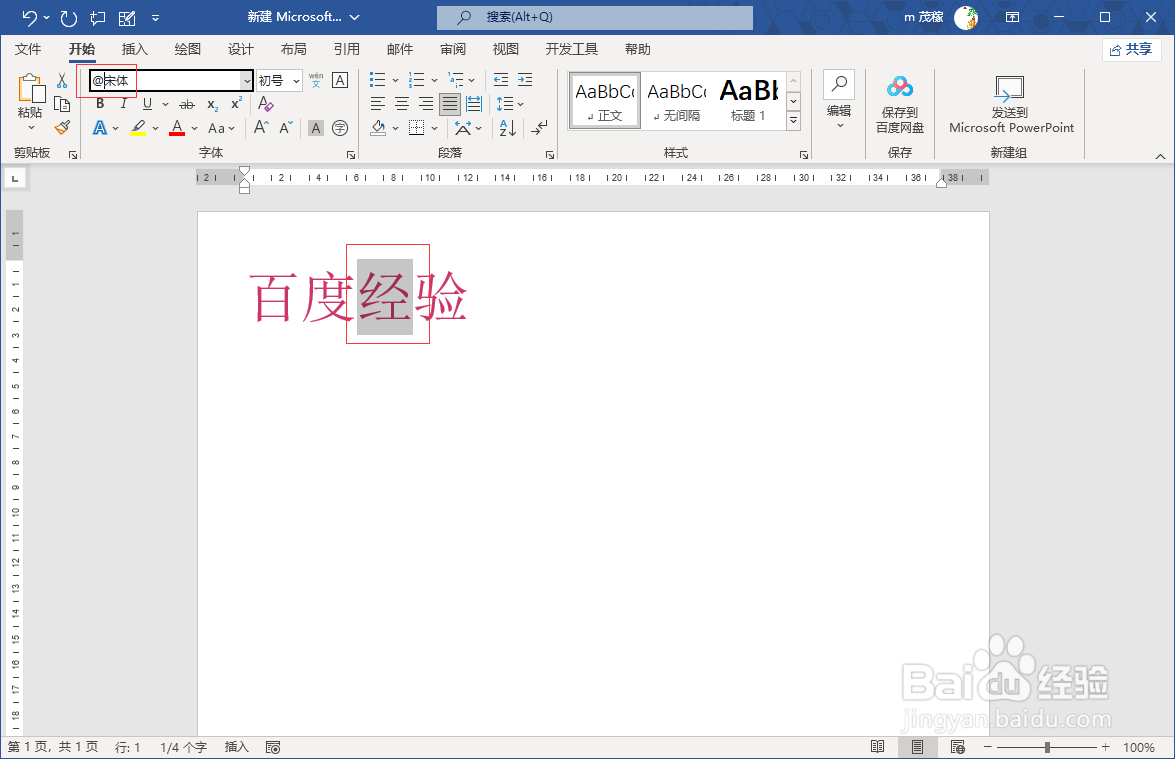
Task: Switch to Read Mode view in status bar
Action: [x=878, y=747]
